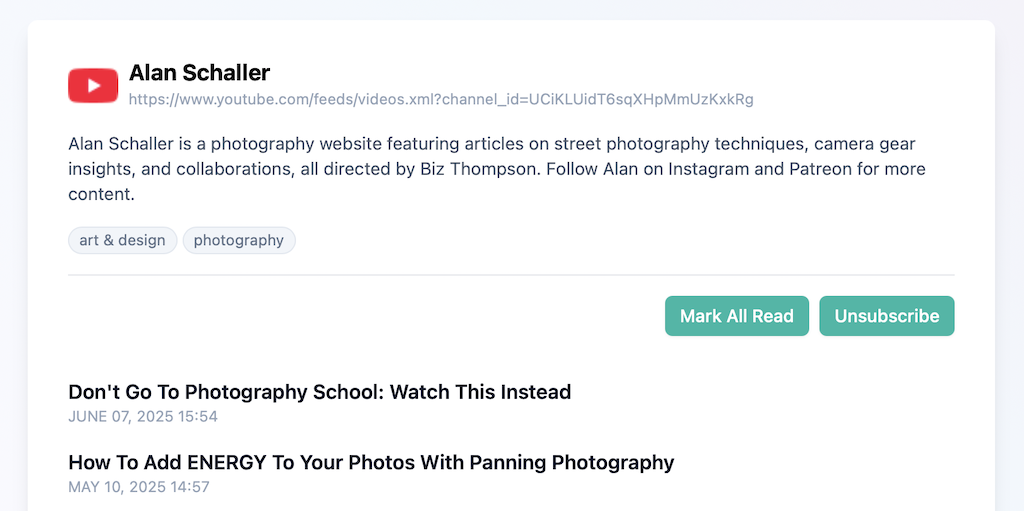Image resolution: width=1024 pixels, height=511 pixels.
Task: Open the Alan Schaller feed title
Action: click(x=199, y=73)
